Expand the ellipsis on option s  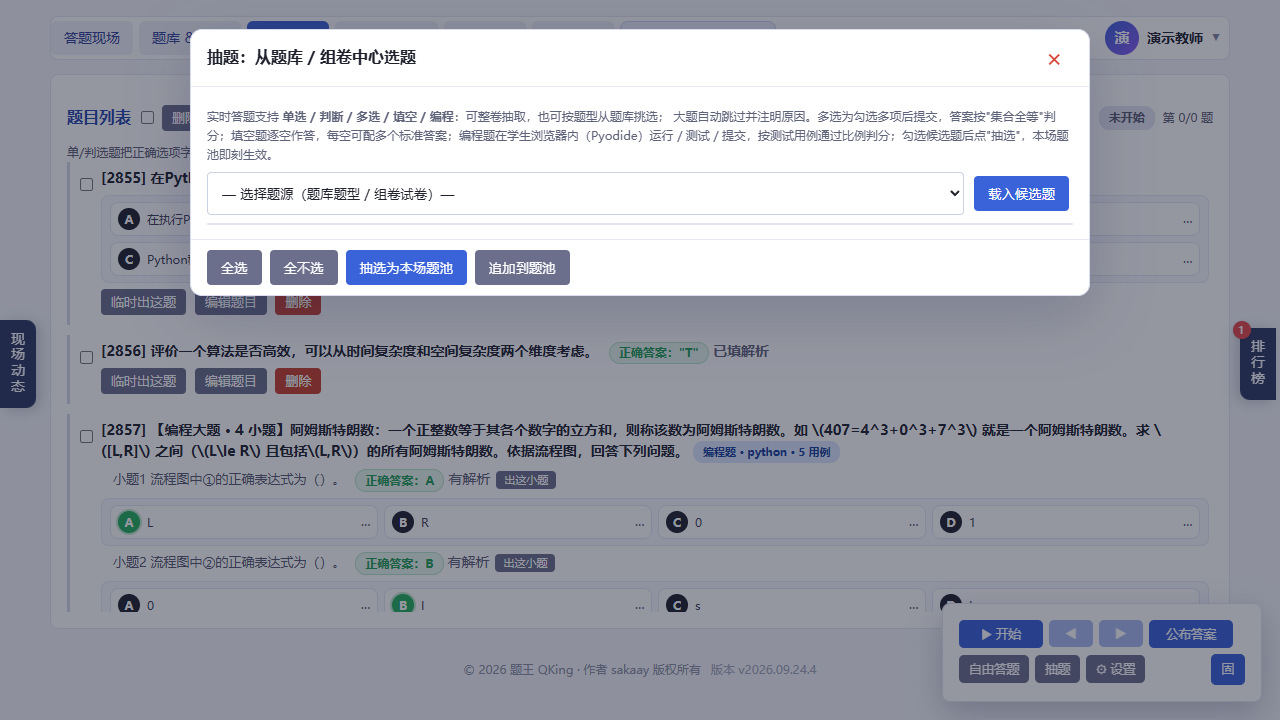pos(914,606)
